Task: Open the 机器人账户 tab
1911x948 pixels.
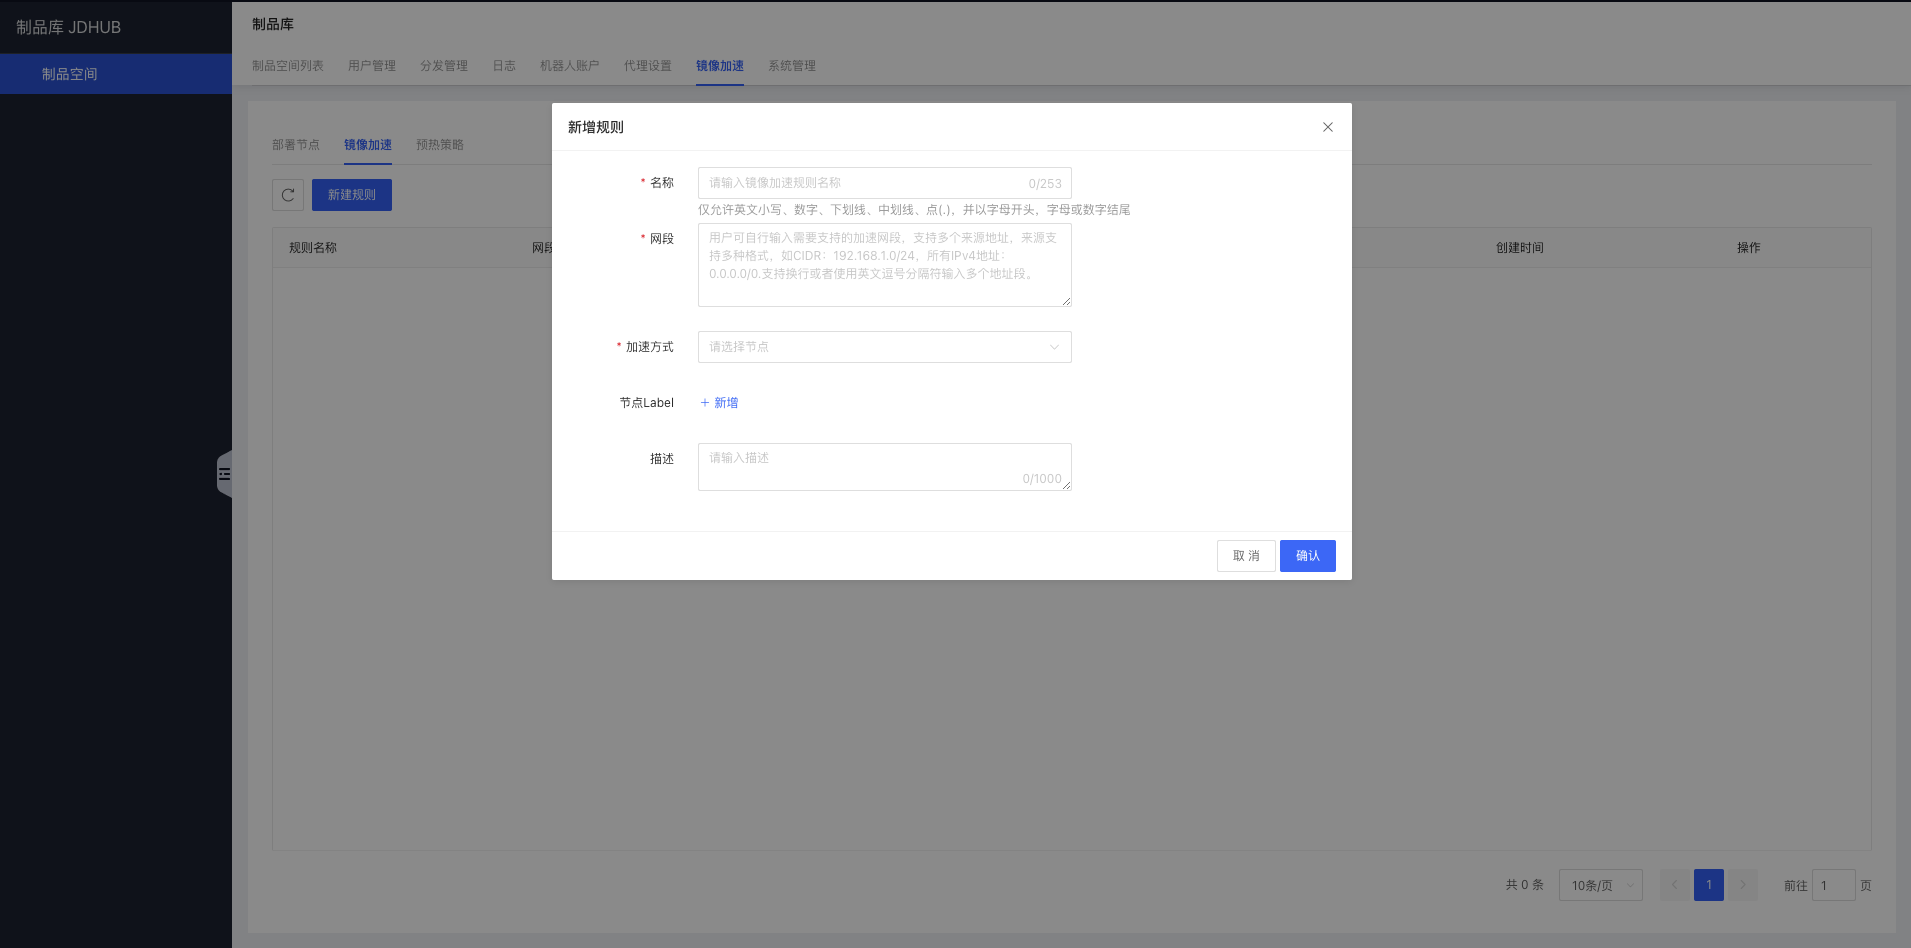Action: [x=570, y=66]
